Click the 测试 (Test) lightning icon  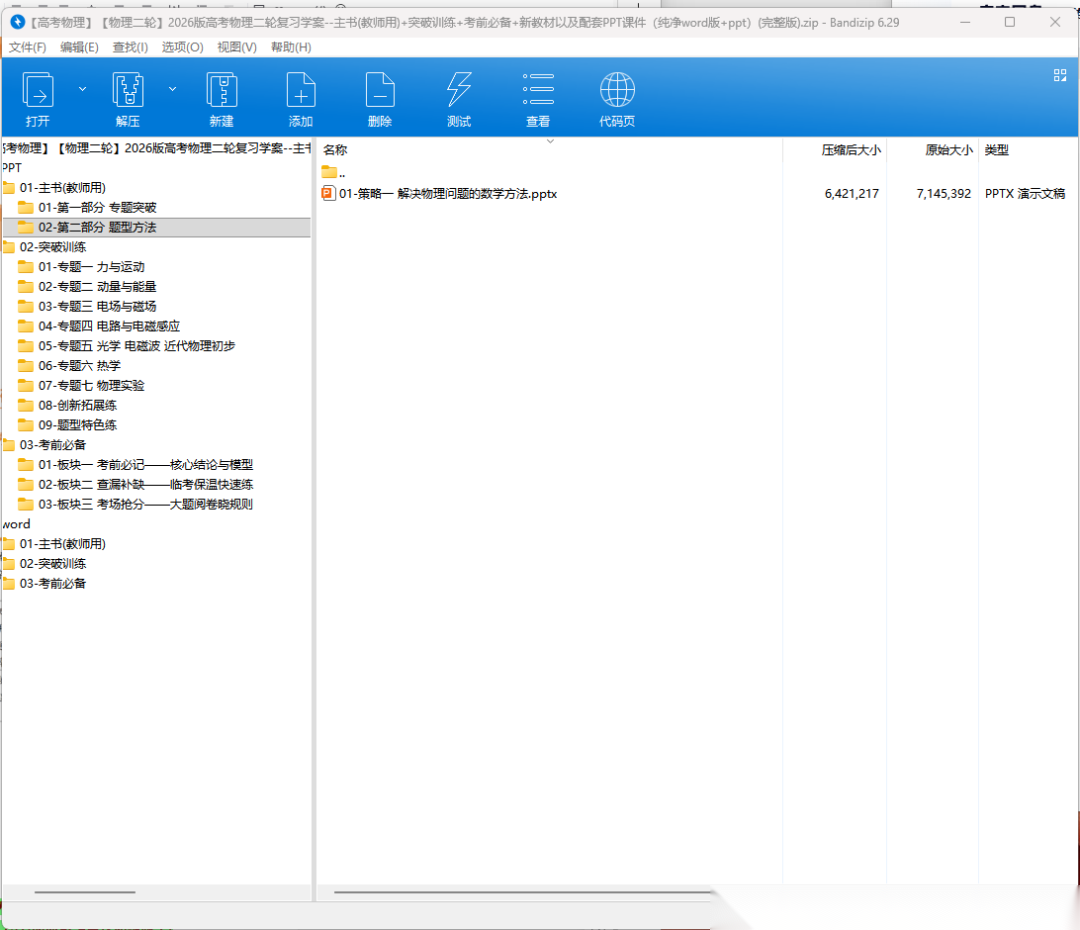point(458,92)
